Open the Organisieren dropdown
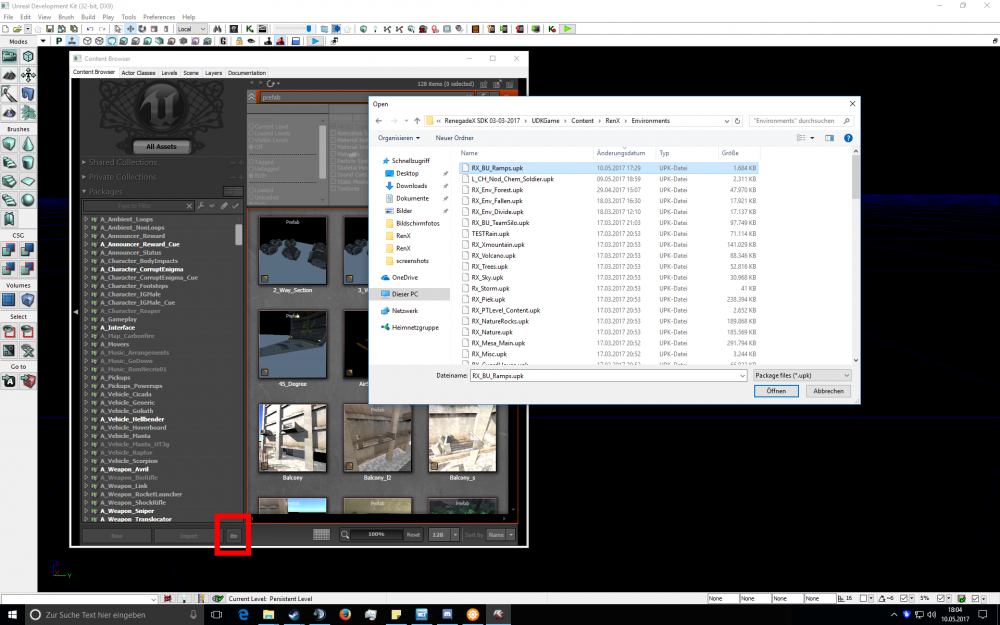 click(x=399, y=138)
